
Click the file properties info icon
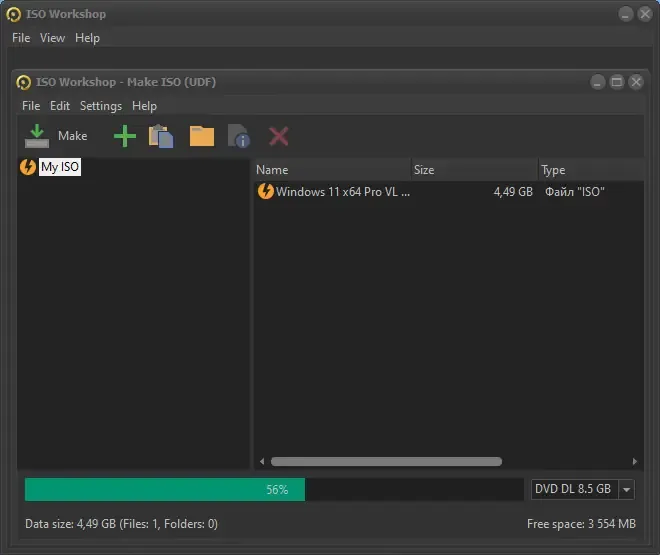[239, 136]
